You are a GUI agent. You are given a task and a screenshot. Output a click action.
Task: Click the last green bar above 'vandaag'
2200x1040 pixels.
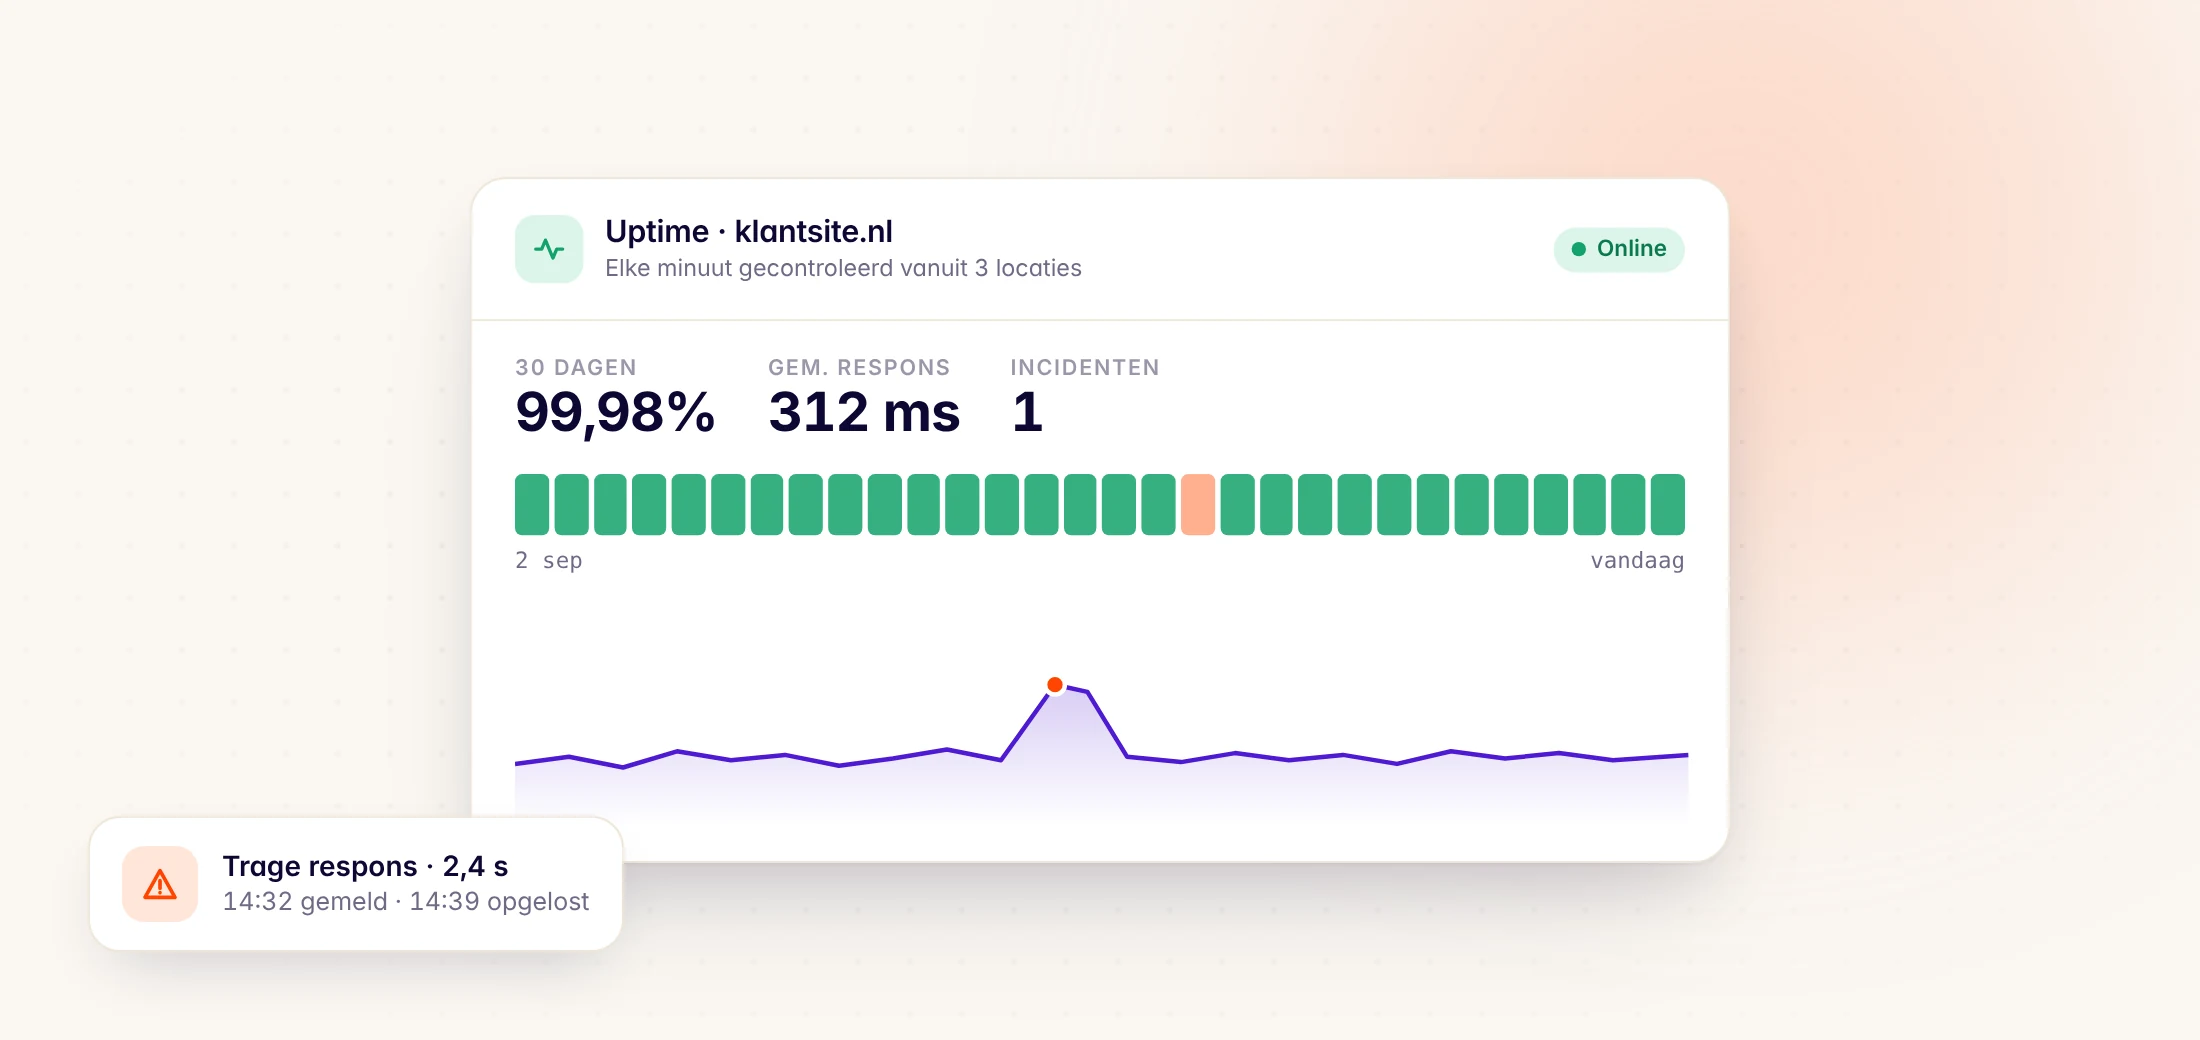click(x=1668, y=505)
